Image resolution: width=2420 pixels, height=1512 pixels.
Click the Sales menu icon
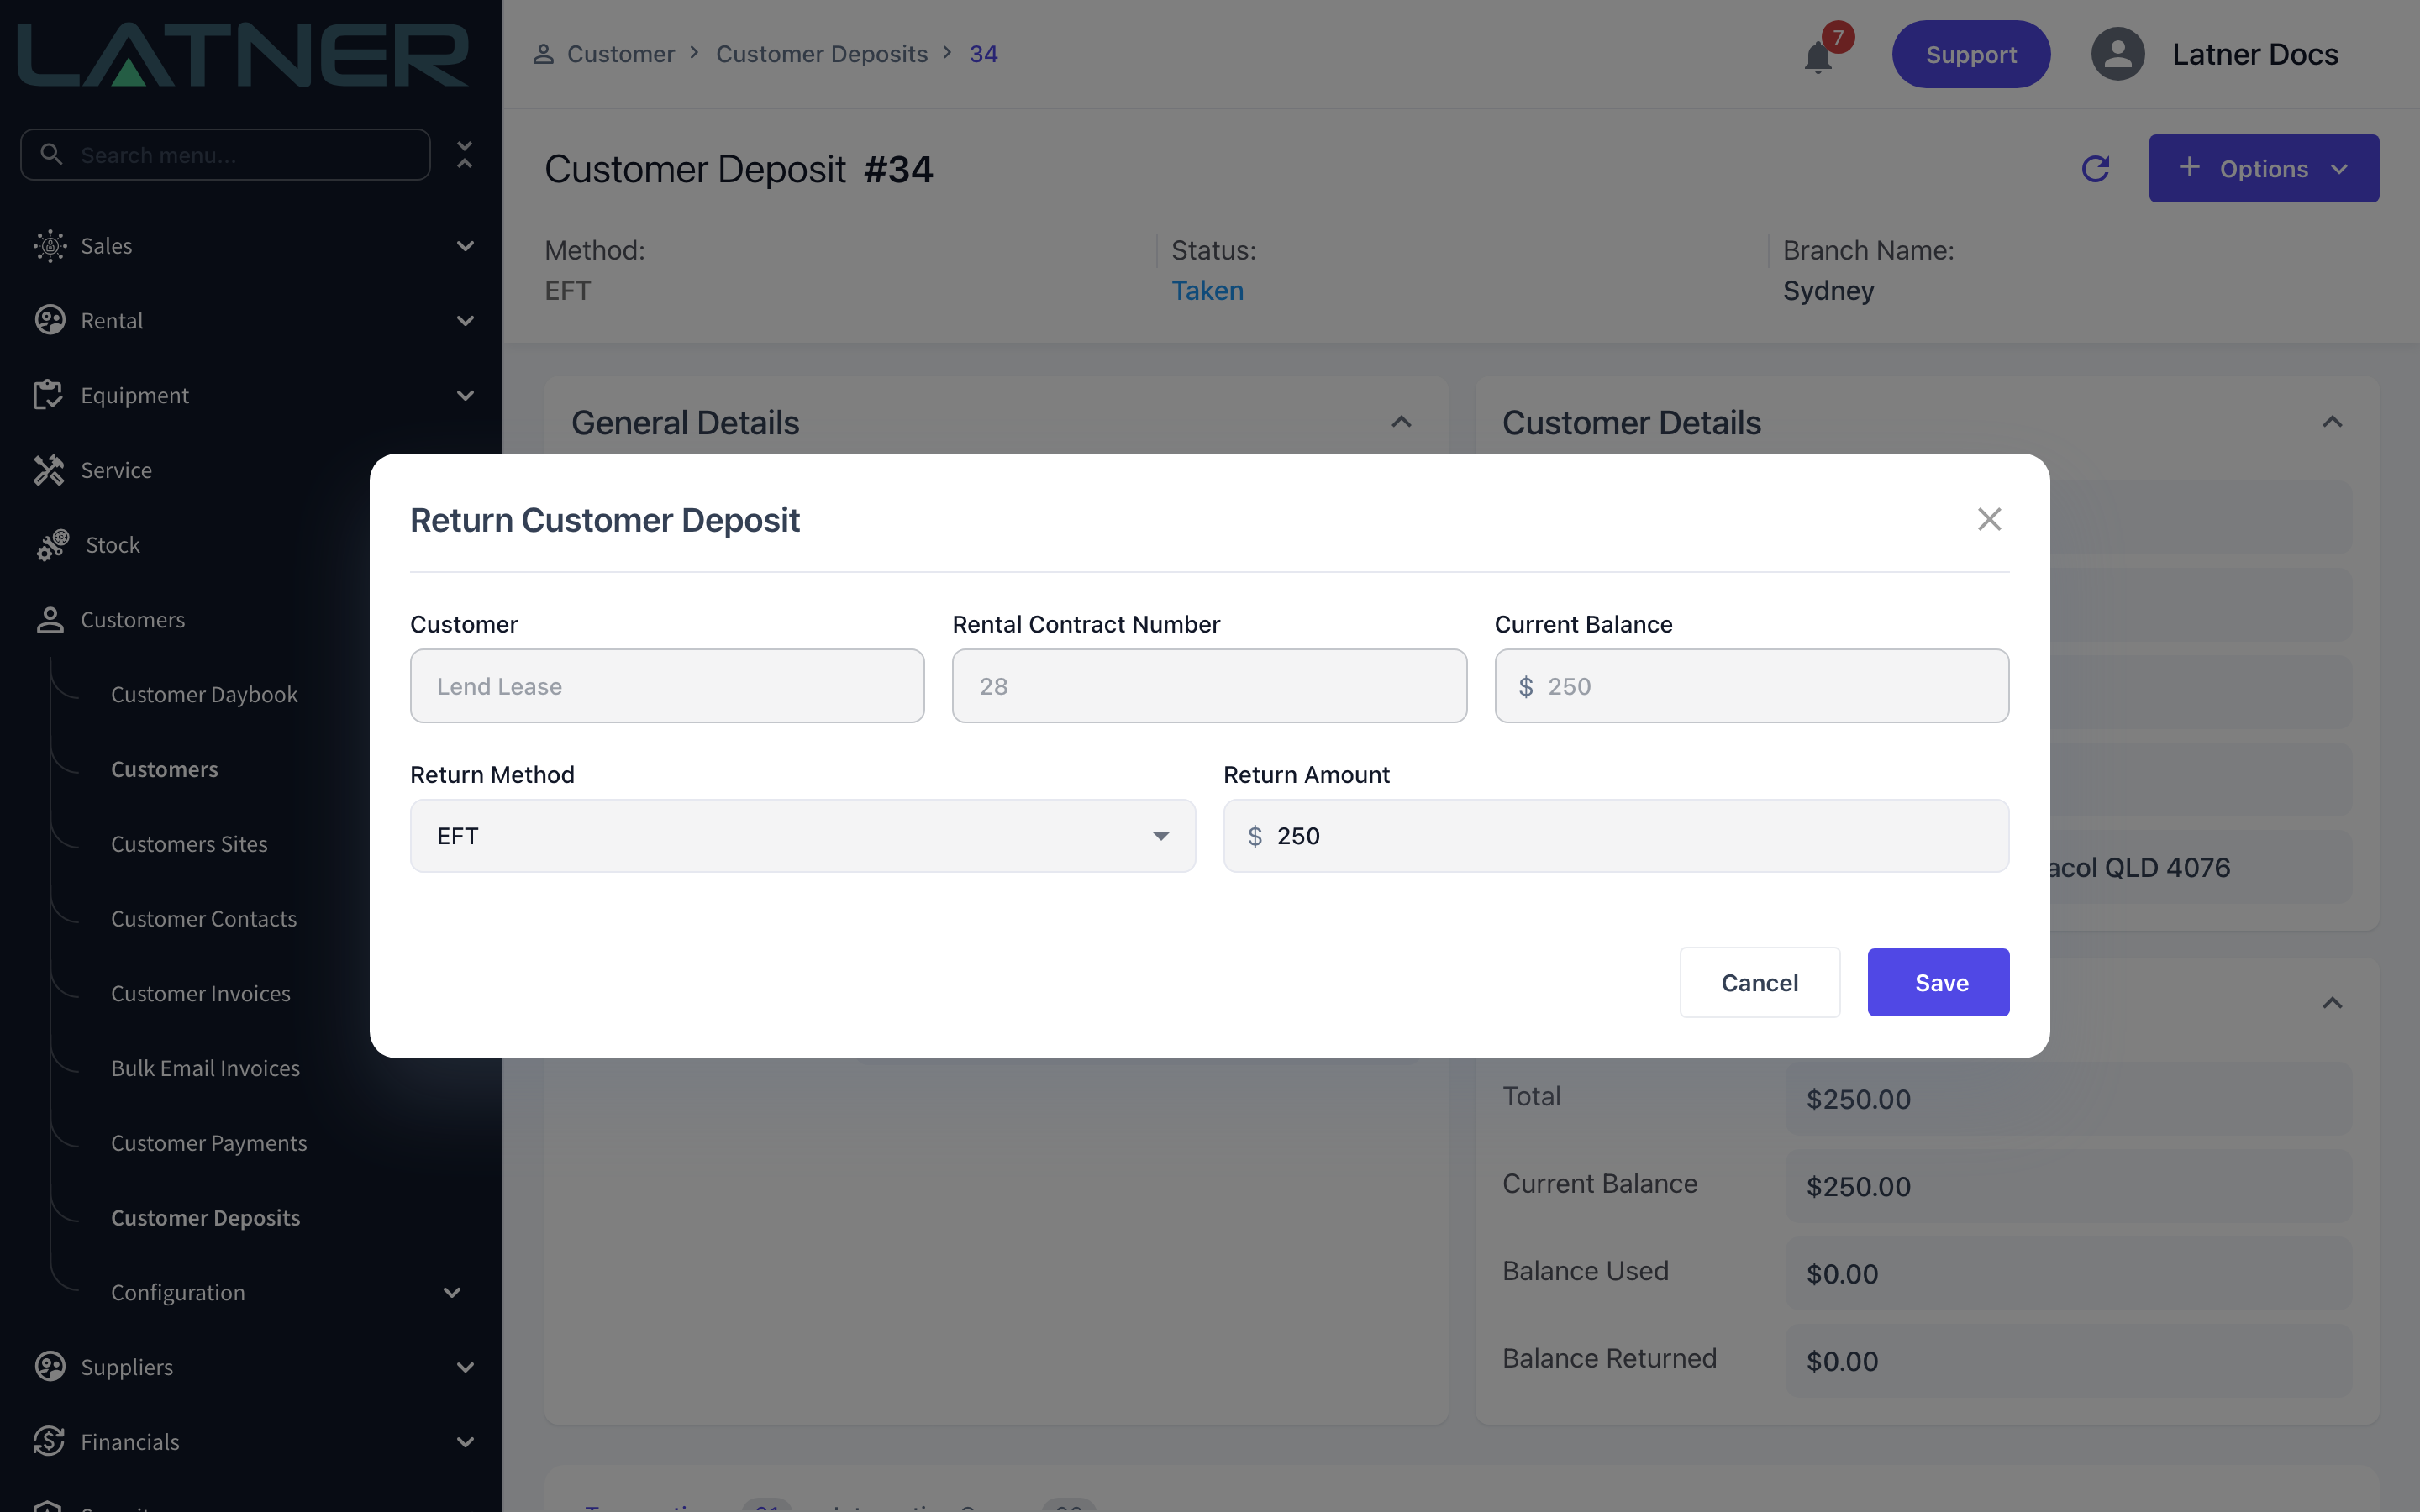[x=49, y=246]
